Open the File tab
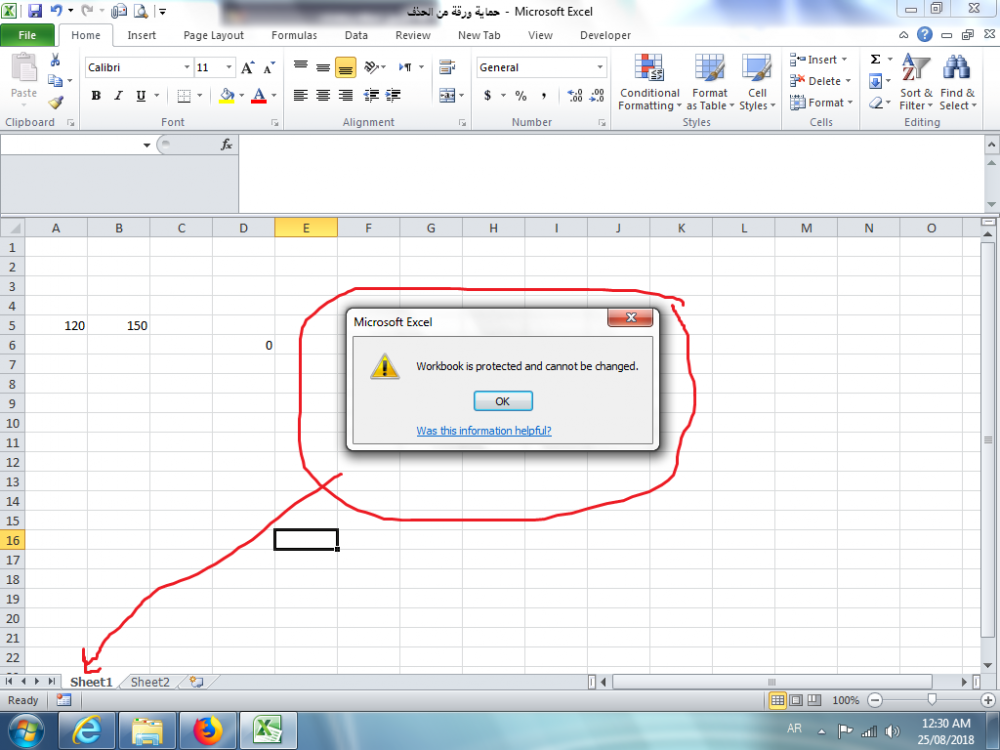 (x=27, y=35)
